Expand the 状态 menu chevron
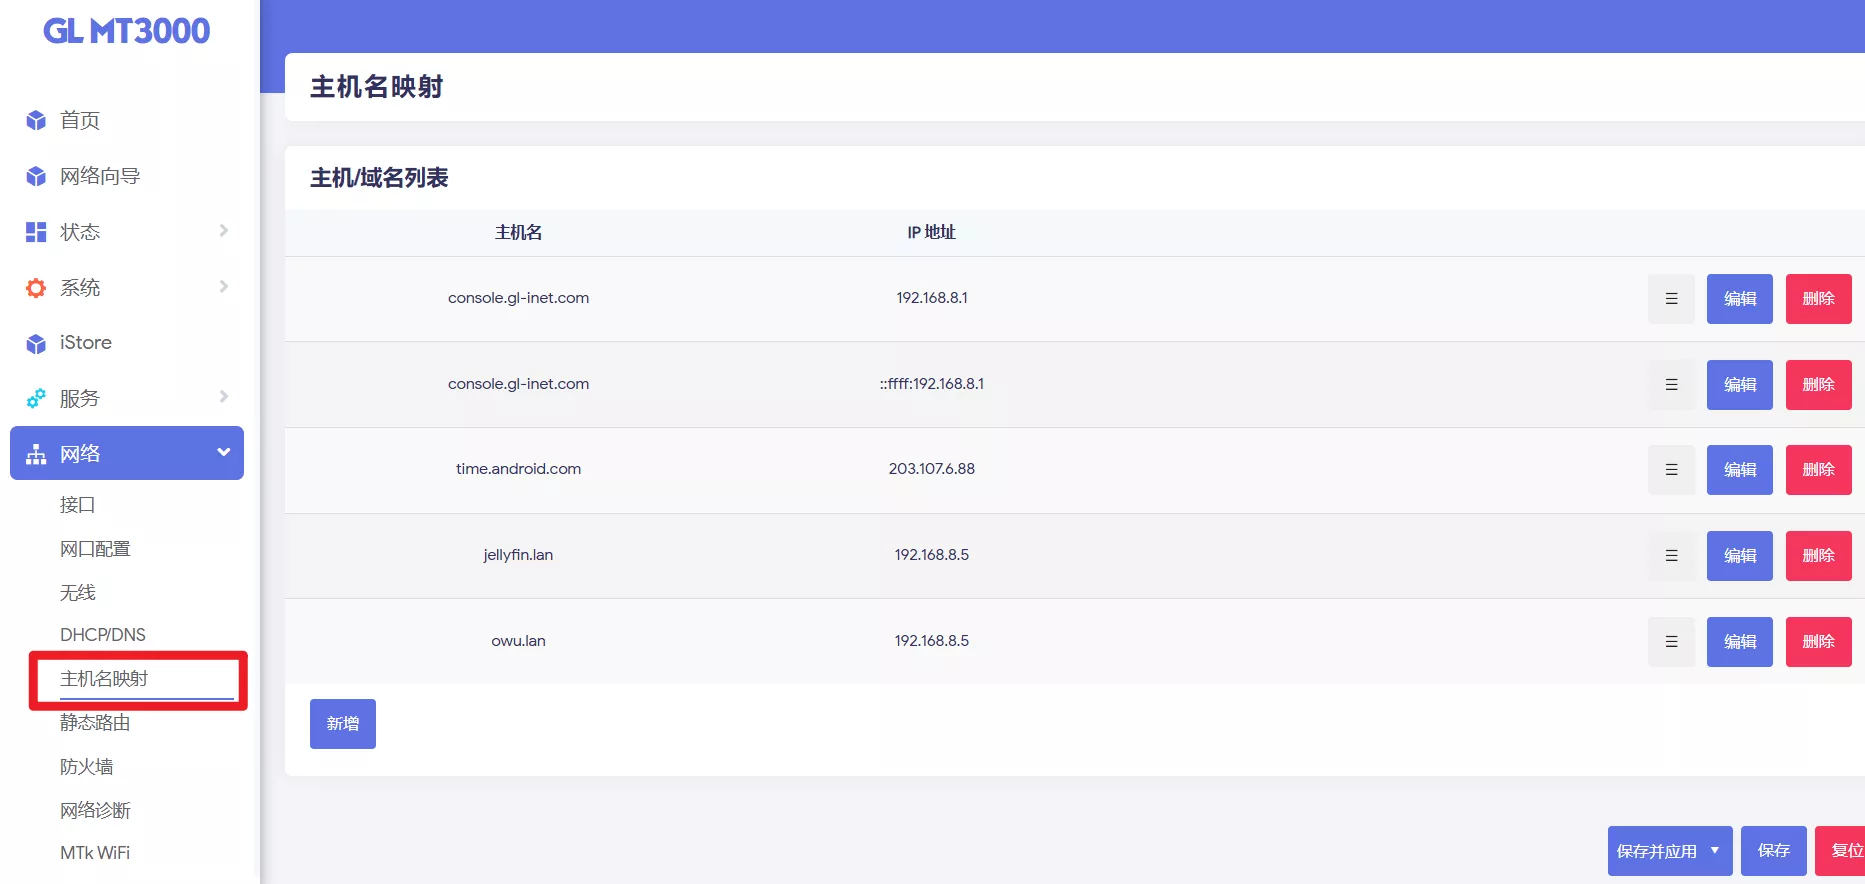The image size is (1865, 884). [224, 231]
